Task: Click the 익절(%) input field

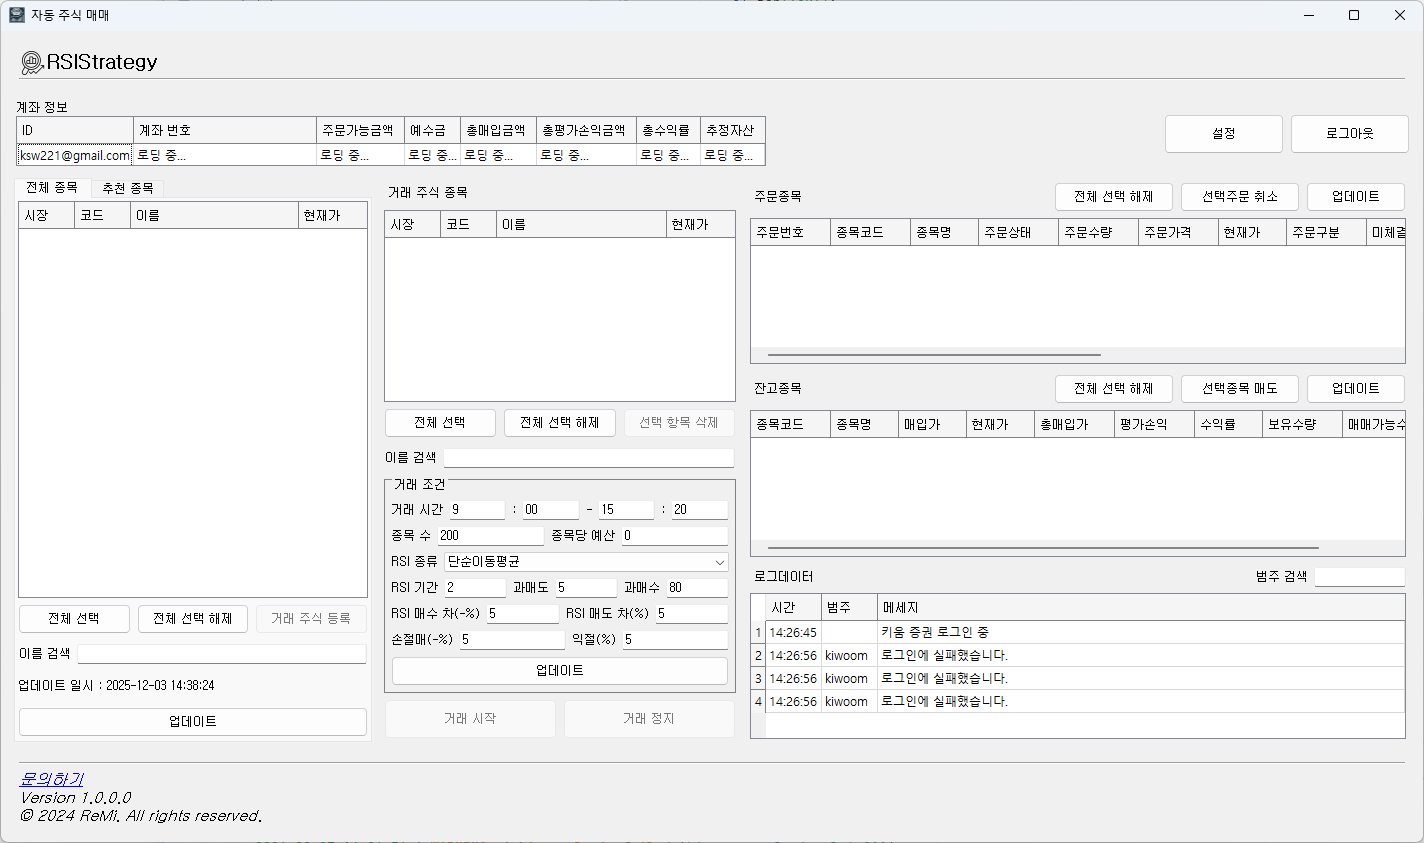Action: point(675,640)
